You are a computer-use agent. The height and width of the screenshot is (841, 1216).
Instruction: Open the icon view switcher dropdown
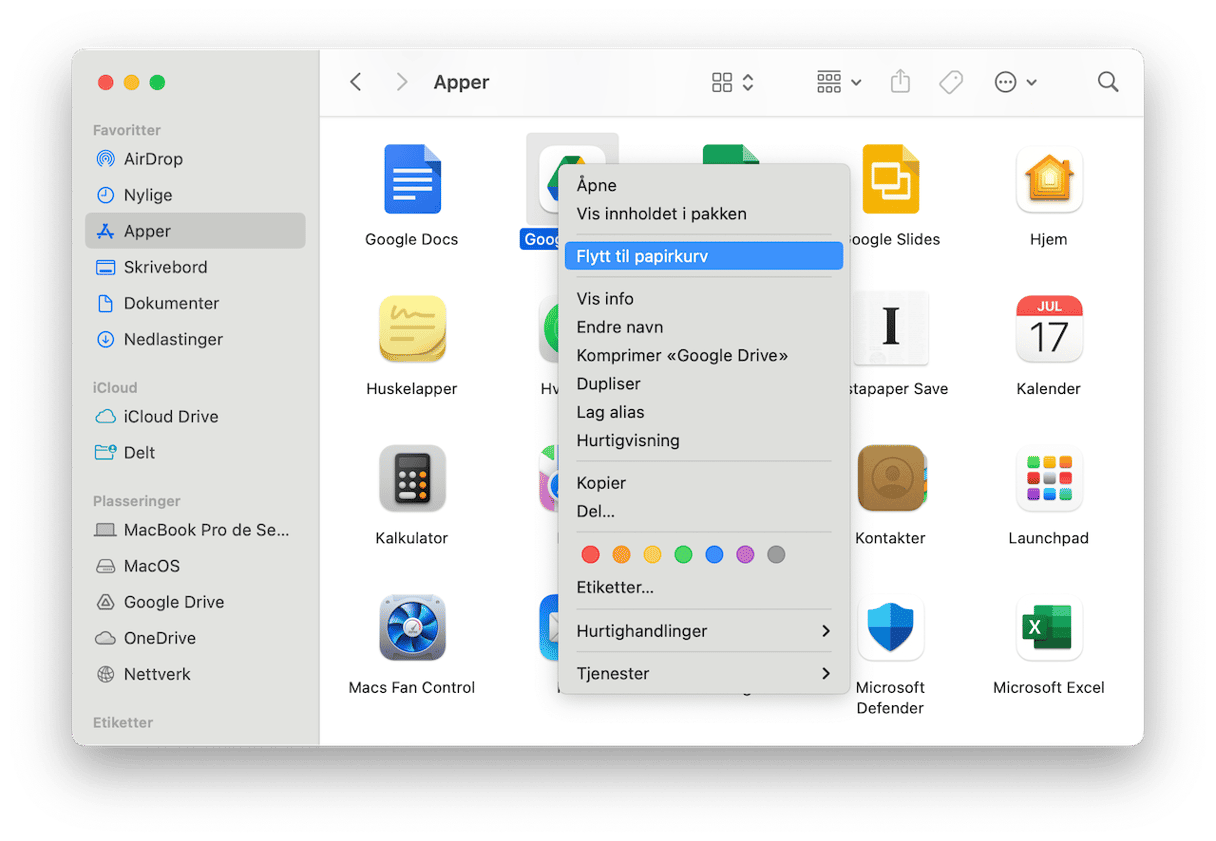[x=733, y=82]
